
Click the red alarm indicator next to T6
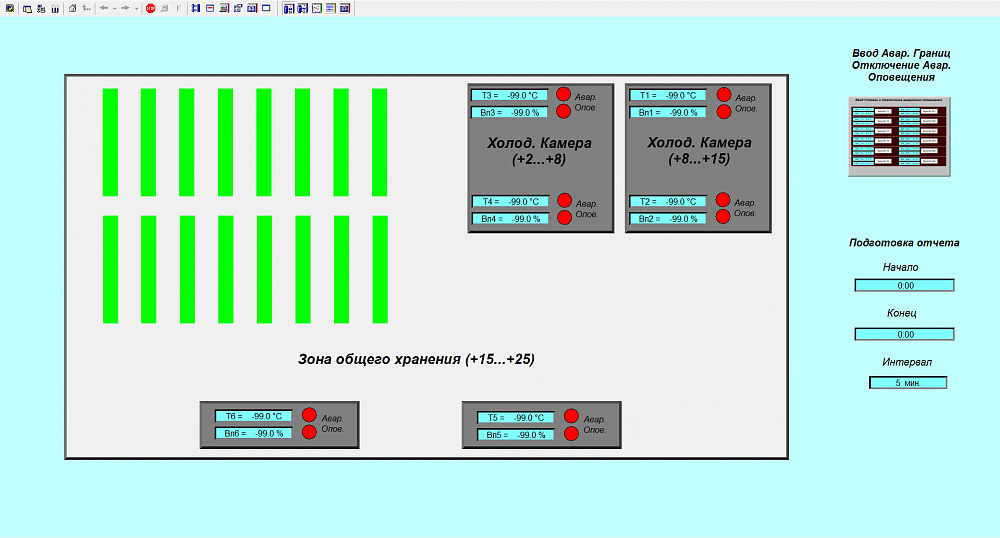[309, 415]
